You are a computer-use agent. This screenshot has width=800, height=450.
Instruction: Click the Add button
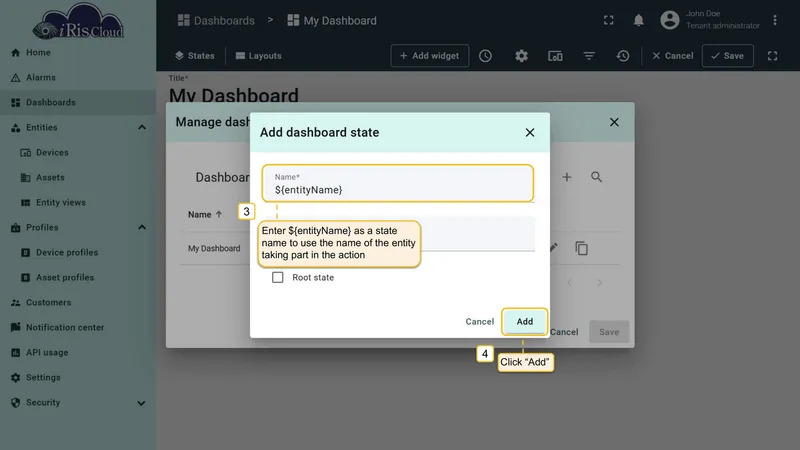pyautogui.click(x=524, y=321)
